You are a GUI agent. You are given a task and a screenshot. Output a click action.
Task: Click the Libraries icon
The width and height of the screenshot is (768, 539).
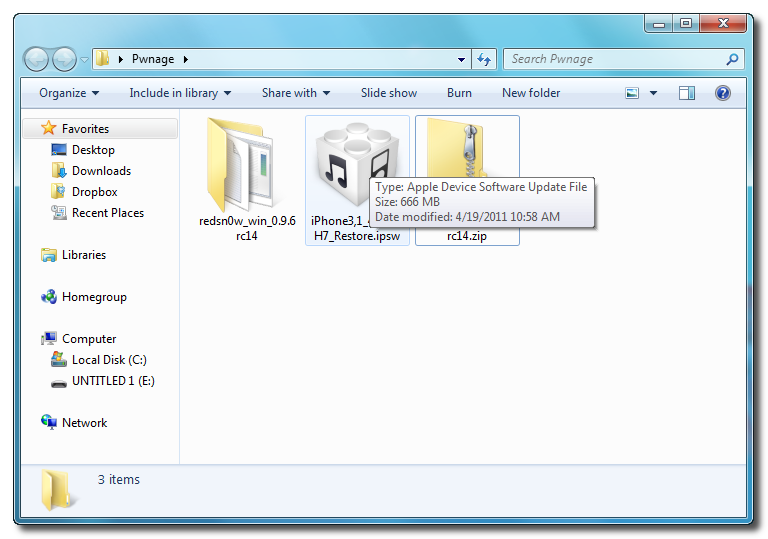(48, 255)
